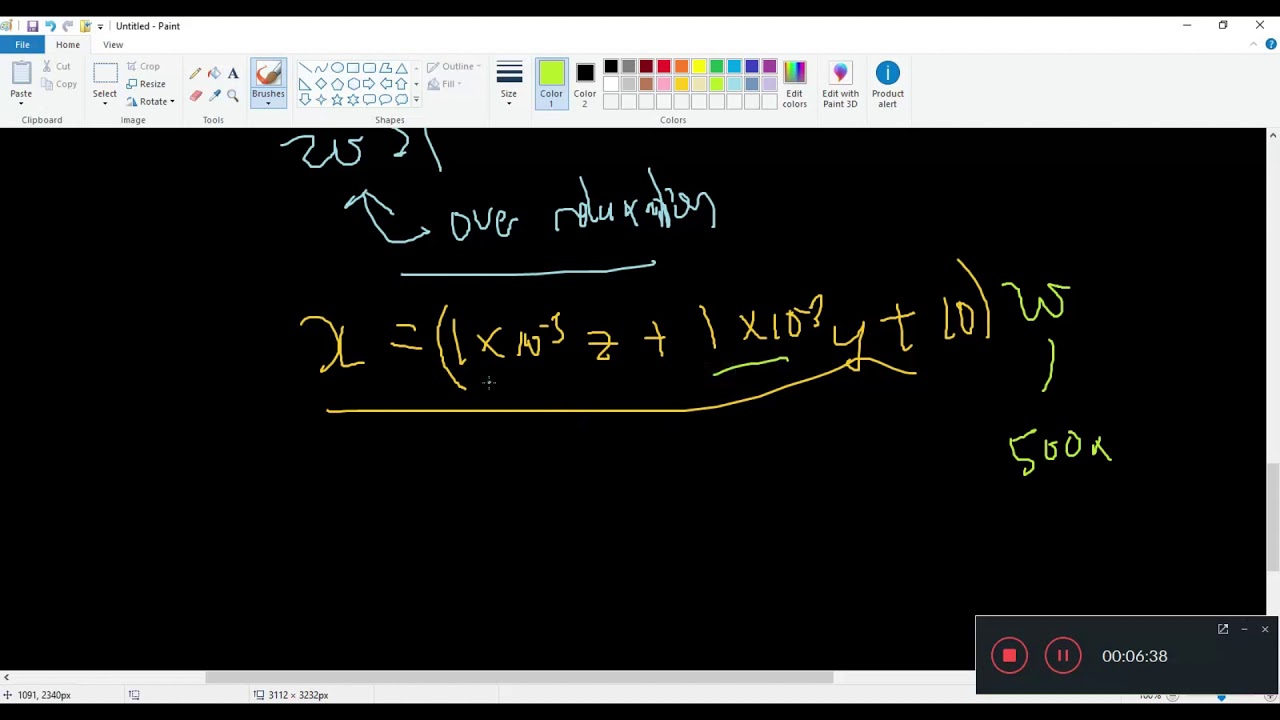Open the Select dropdown arrow

click(105, 103)
